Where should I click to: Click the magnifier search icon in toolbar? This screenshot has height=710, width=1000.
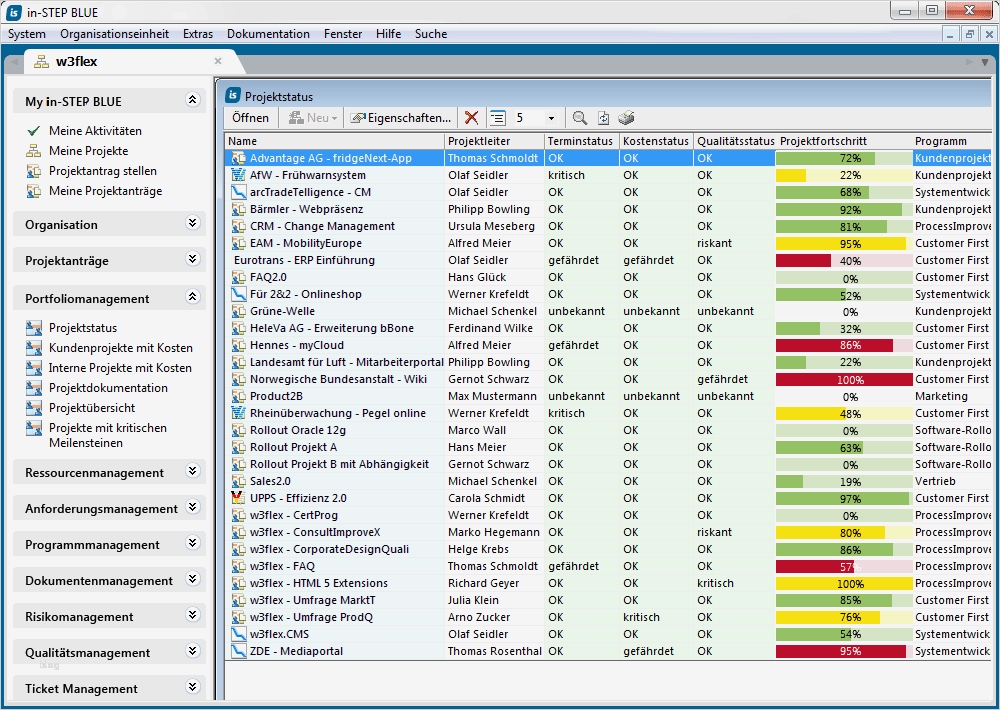pyautogui.click(x=580, y=118)
